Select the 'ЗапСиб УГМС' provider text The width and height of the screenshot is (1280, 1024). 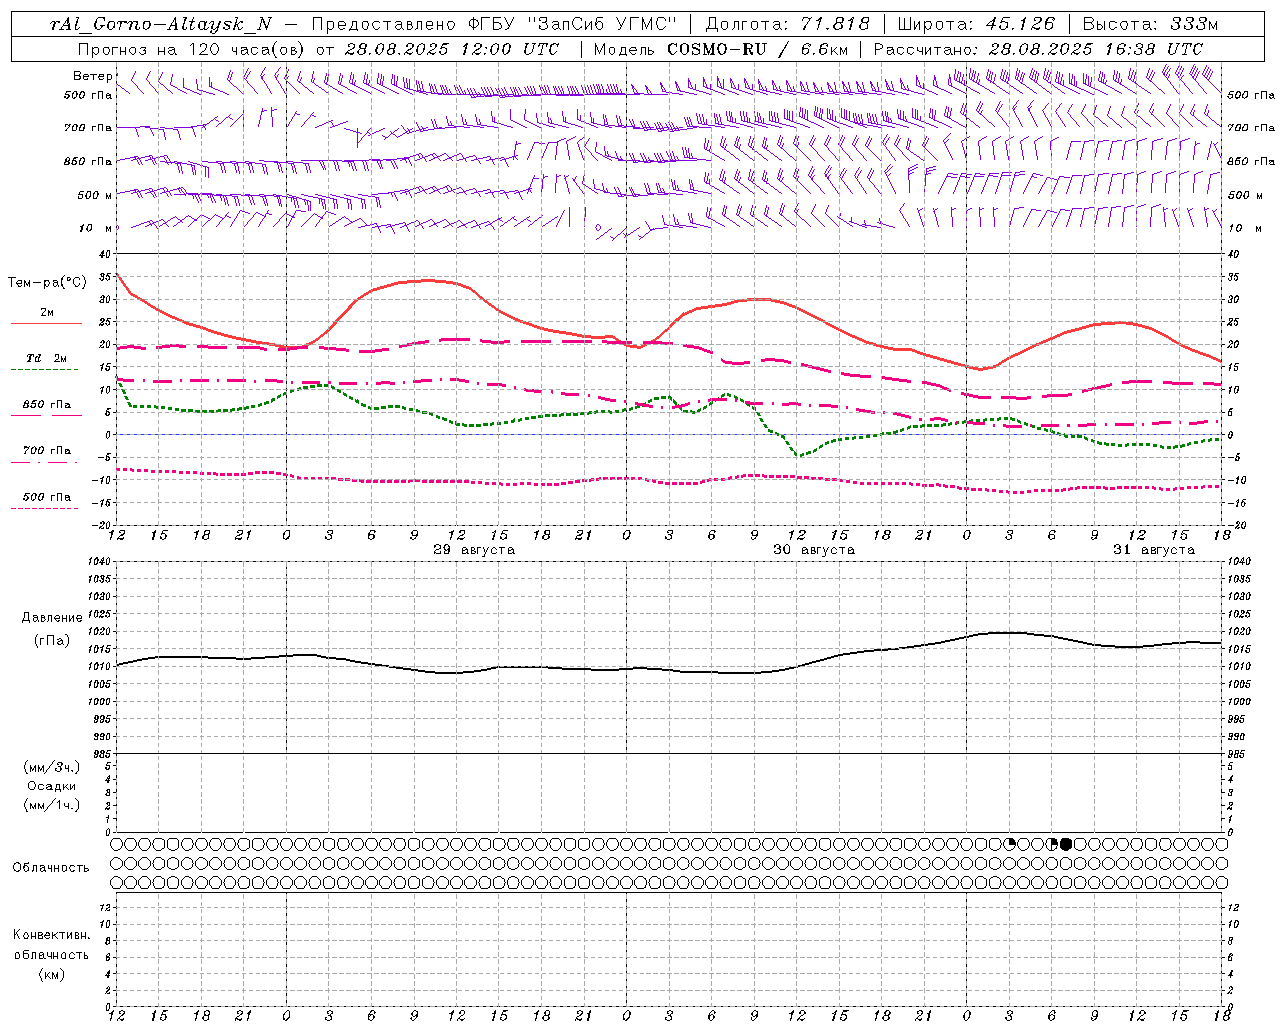pos(604,24)
